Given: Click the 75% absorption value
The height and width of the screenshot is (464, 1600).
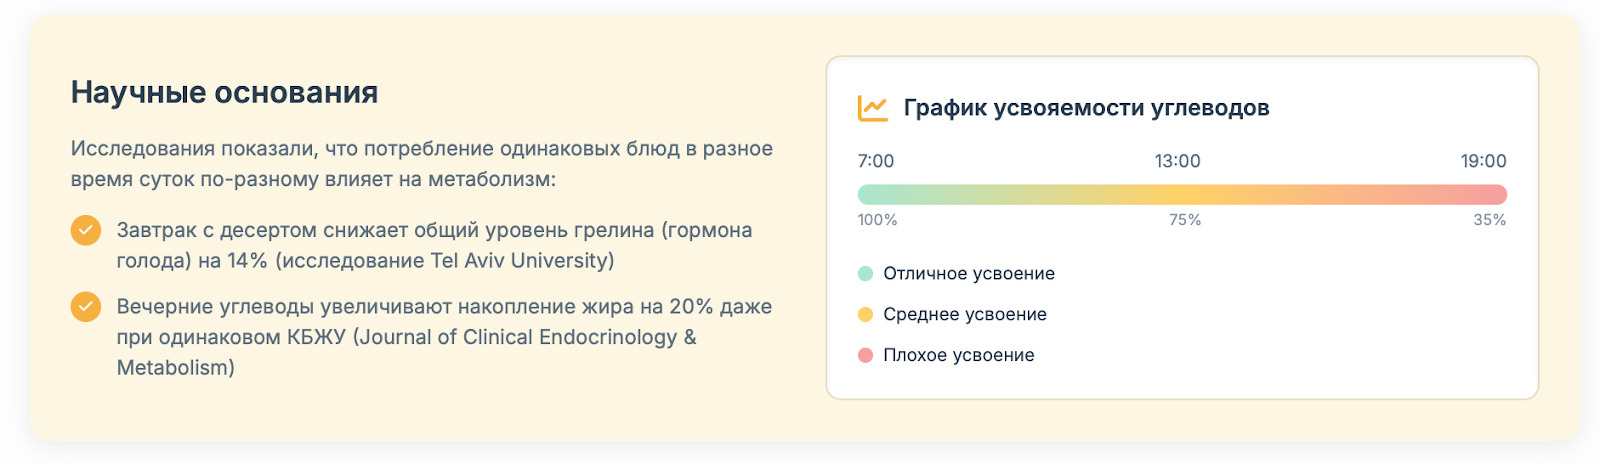Looking at the screenshot, I should [1185, 220].
